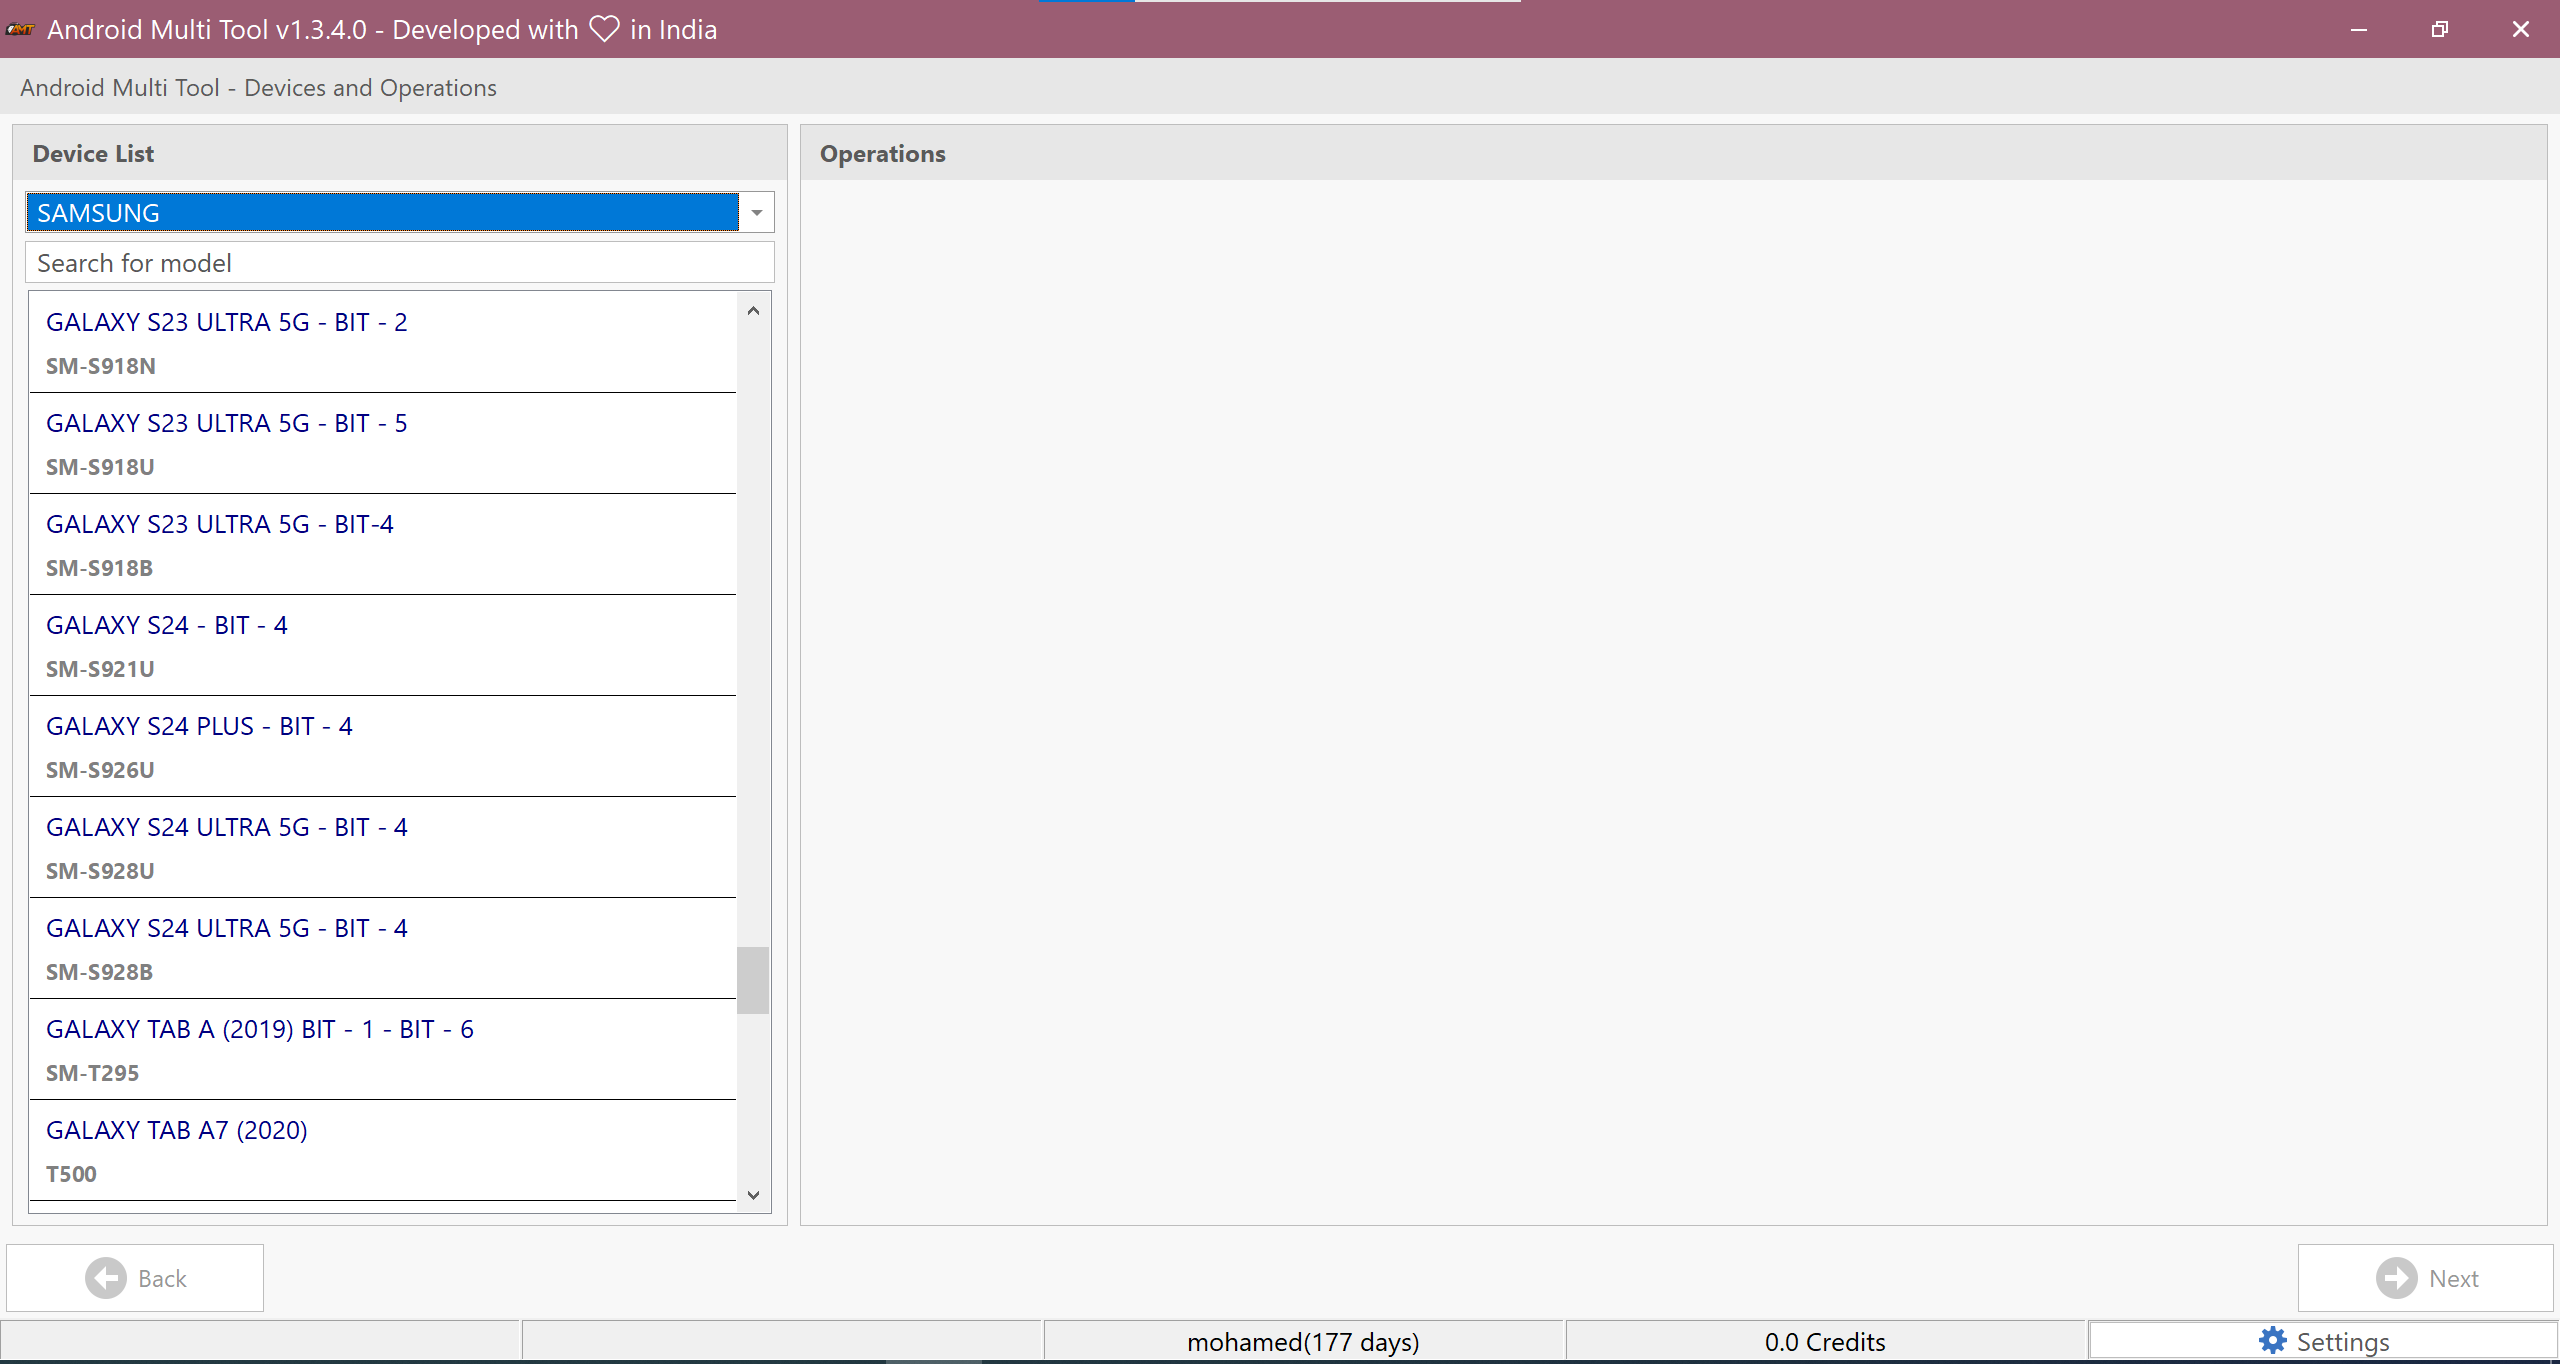Select Galaxy S24 Ultra SM-S928B entry
2560x1364 pixels.
(384, 948)
